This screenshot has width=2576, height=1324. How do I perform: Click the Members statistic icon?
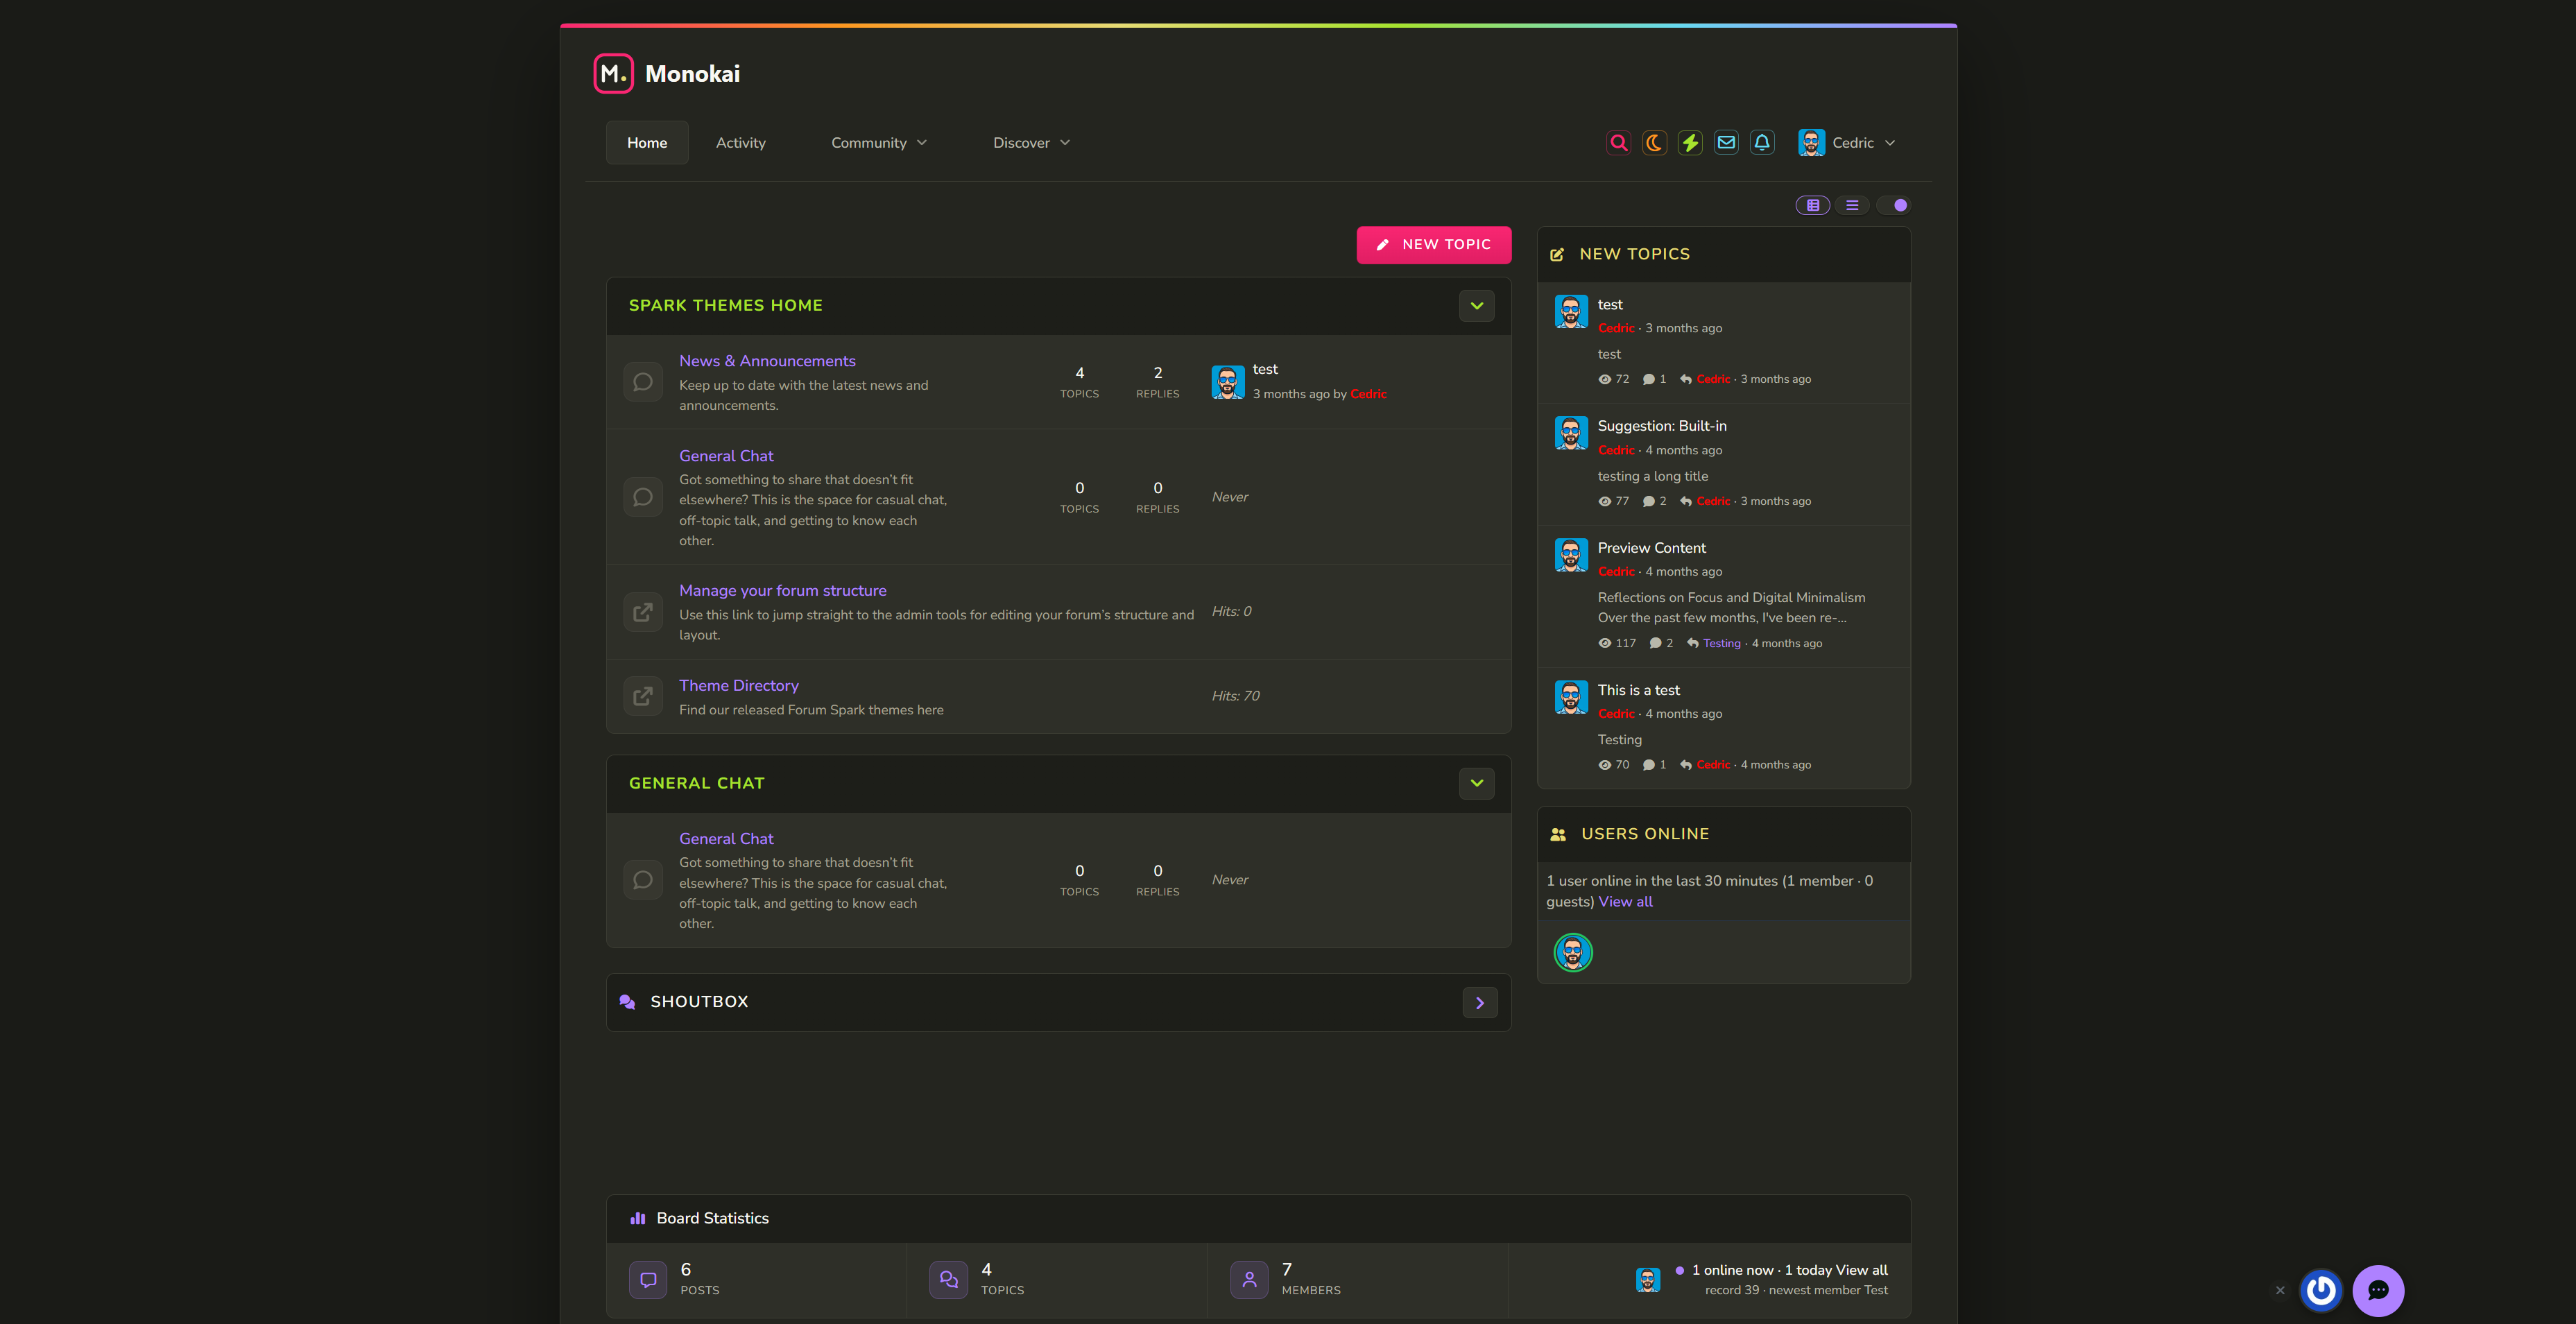pos(1249,1280)
